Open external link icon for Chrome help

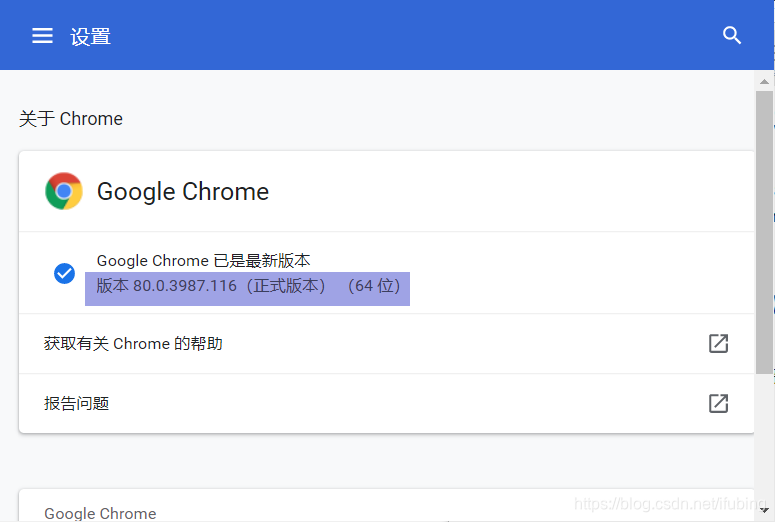tap(719, 344)
